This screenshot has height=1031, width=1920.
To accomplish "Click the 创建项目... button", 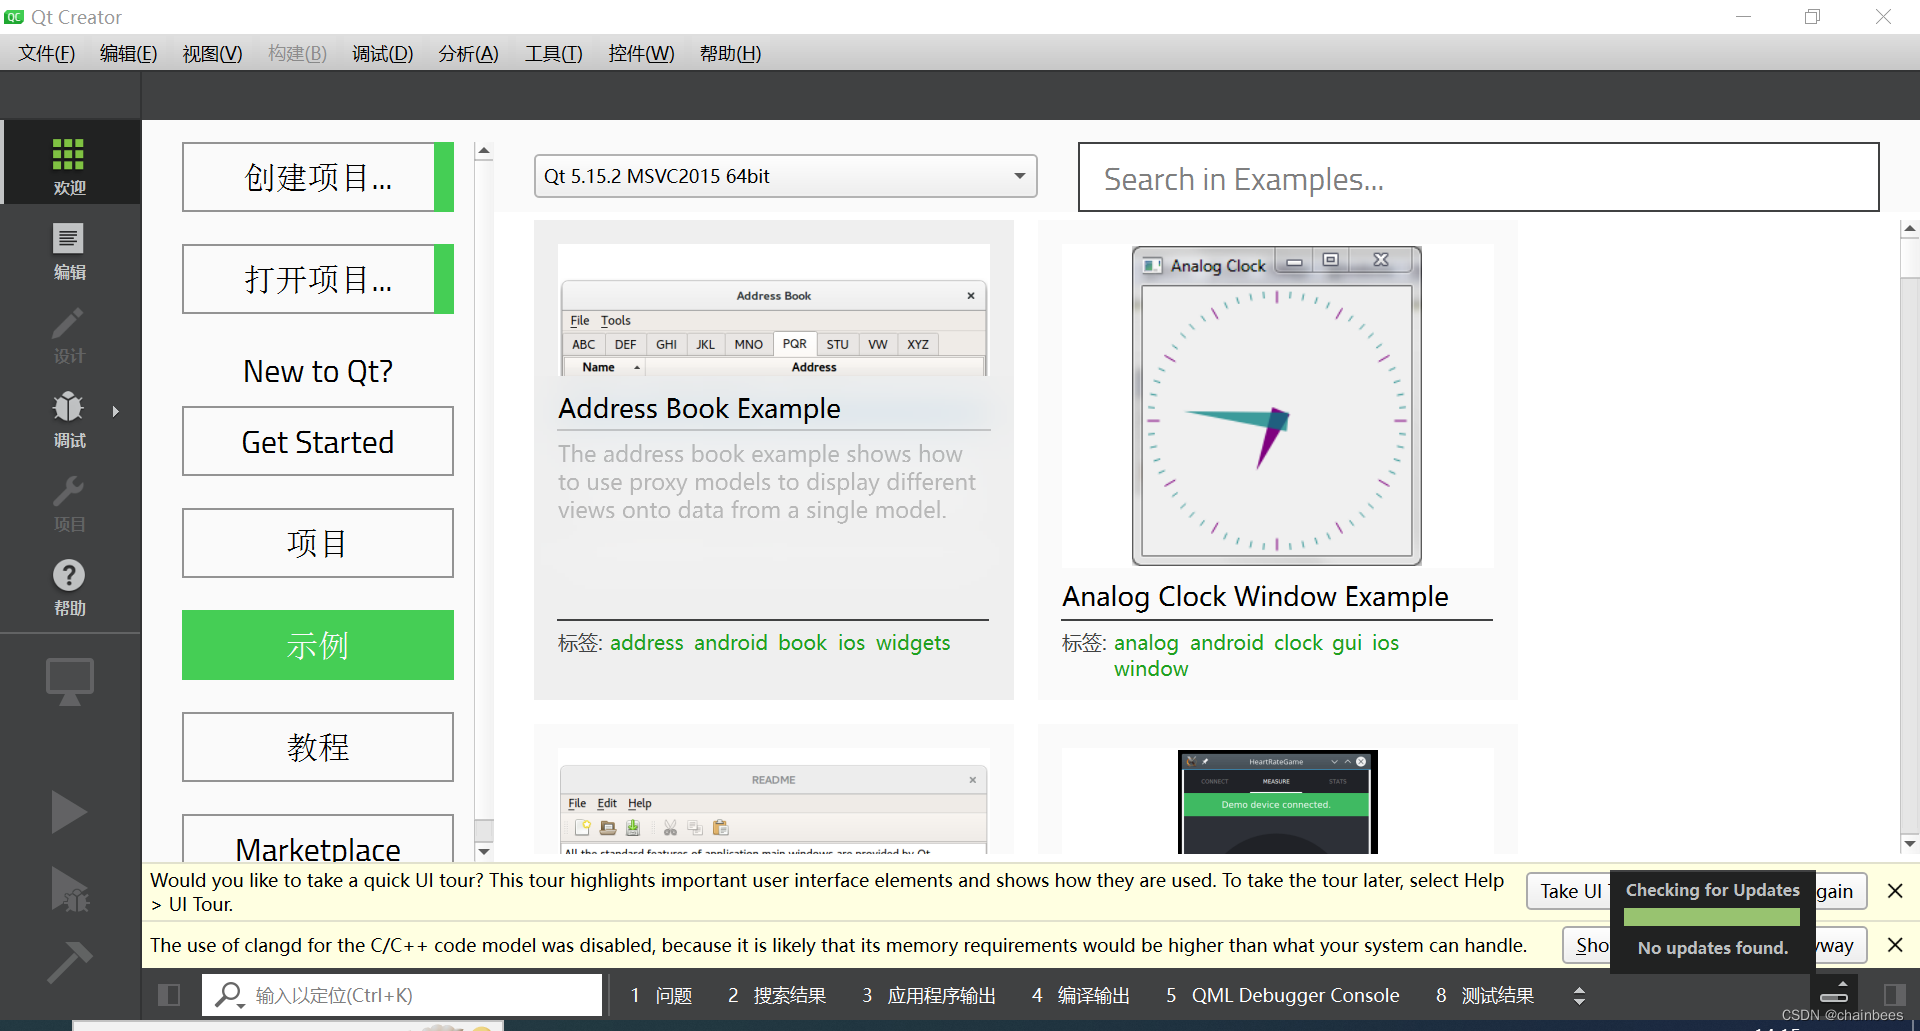I will [x=318, y=177].
